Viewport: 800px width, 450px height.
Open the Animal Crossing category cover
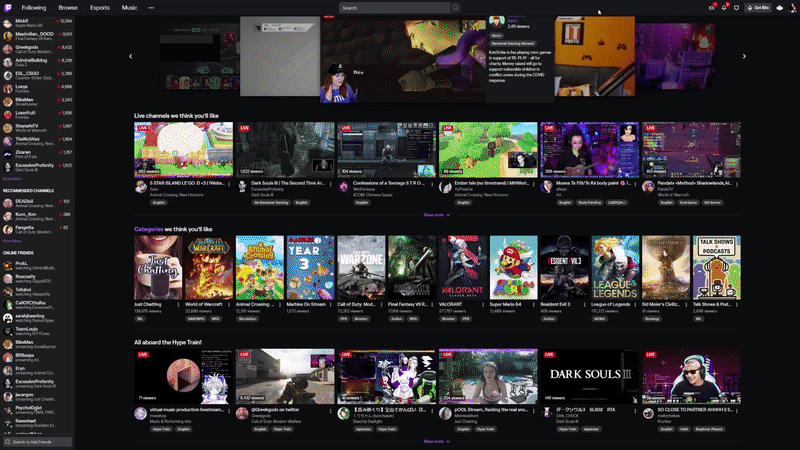260,267
